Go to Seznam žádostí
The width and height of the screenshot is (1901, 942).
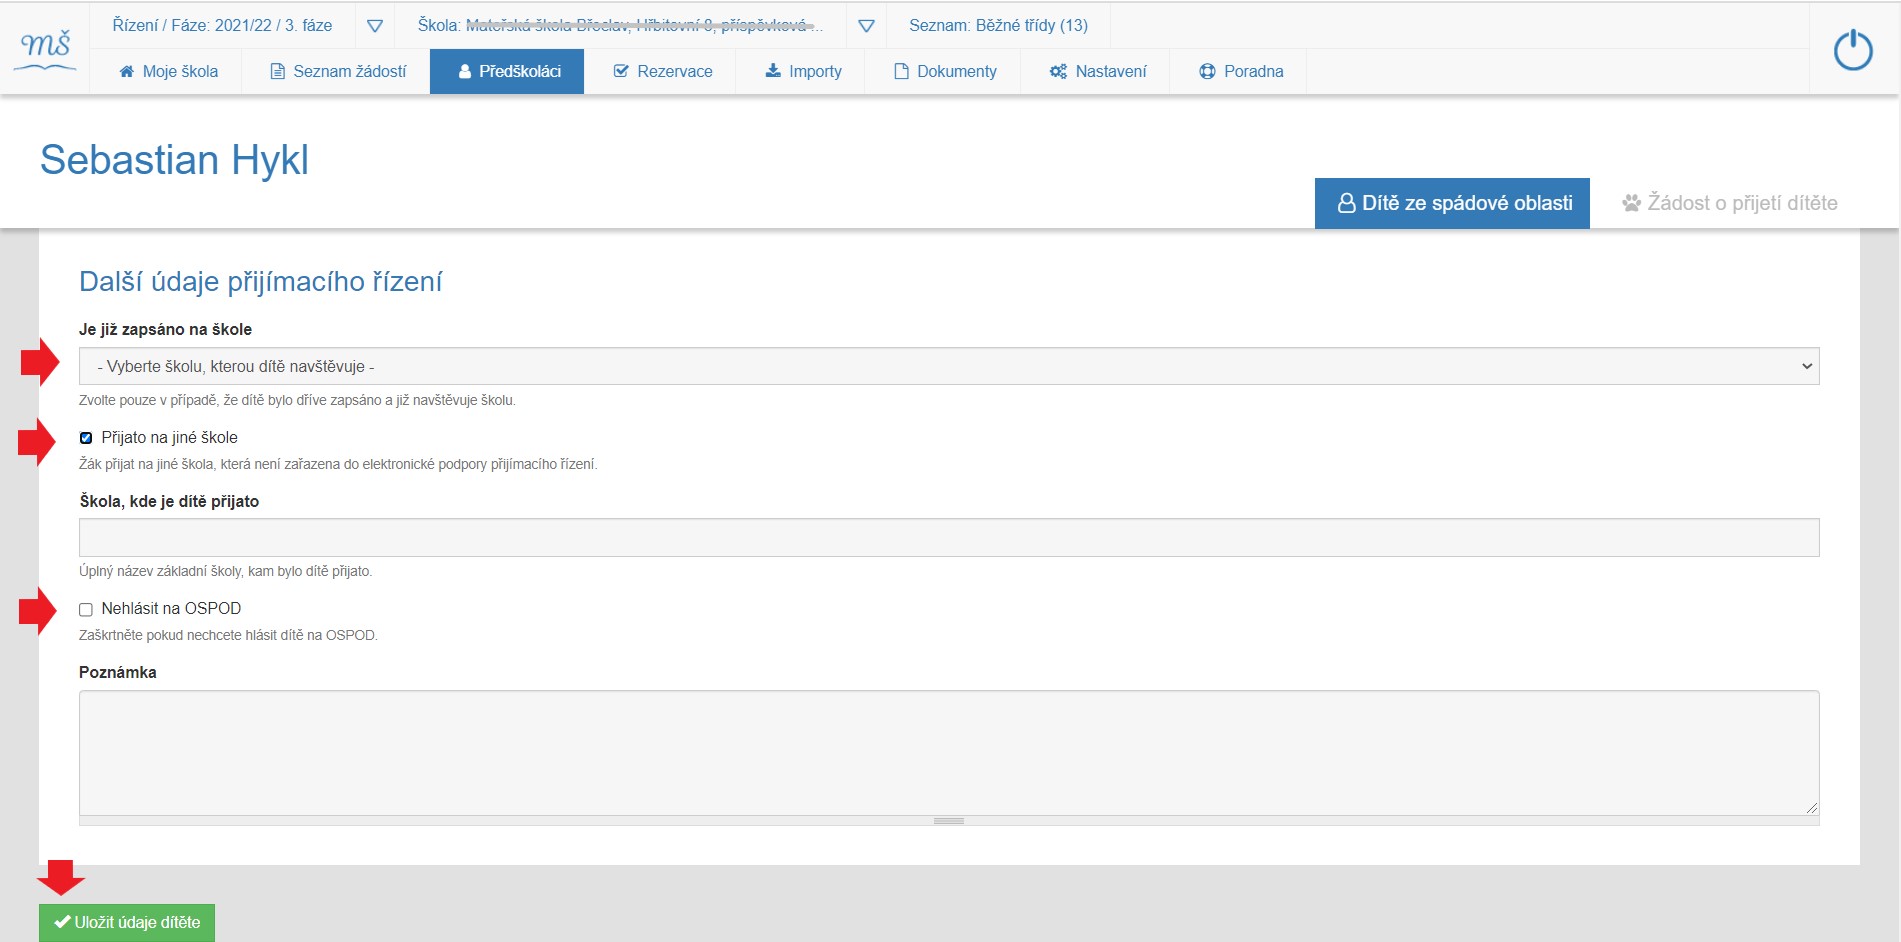point(337,71)
